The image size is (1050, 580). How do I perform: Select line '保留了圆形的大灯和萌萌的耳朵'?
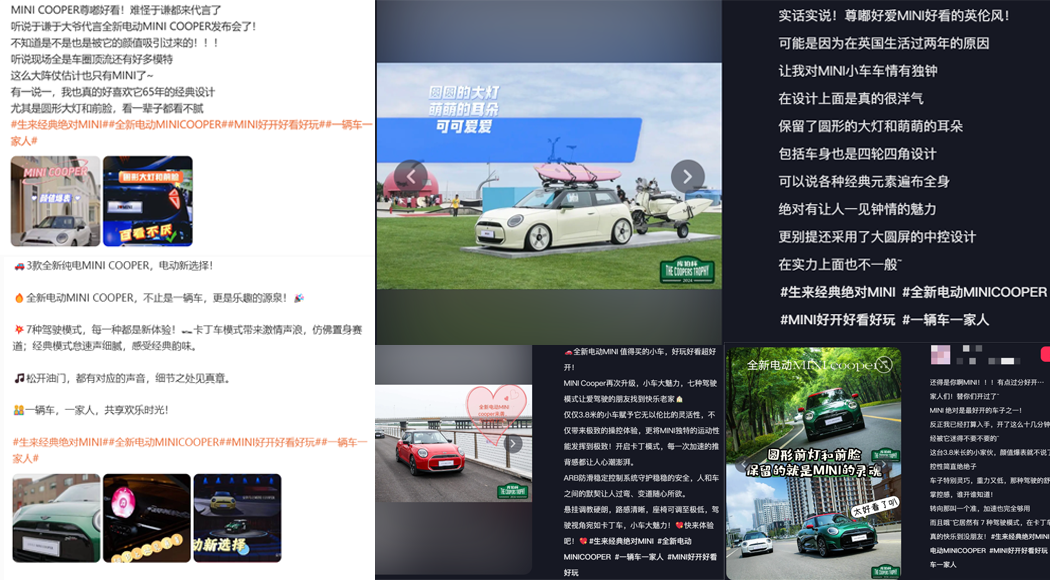871,126
